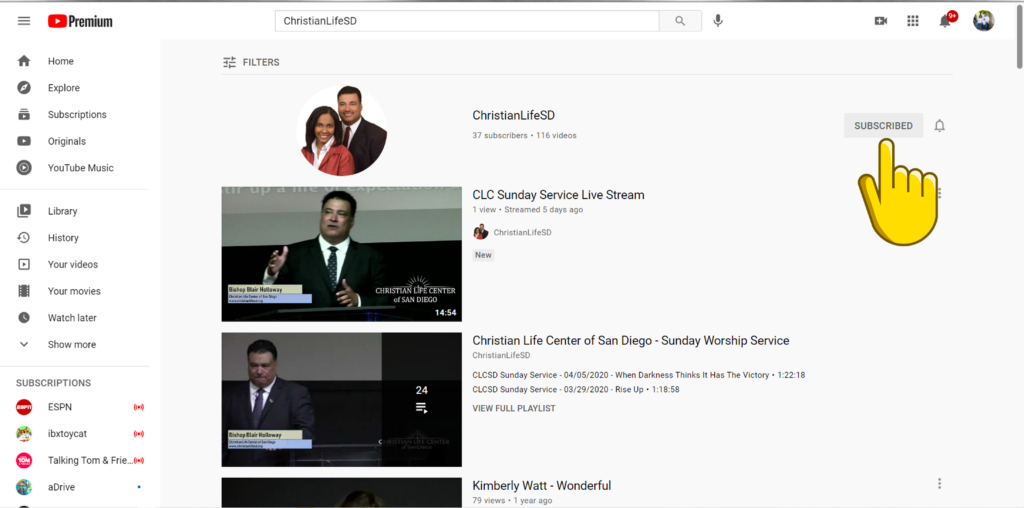Open more options for Kimberly Watt video

[x=940, y=484]
